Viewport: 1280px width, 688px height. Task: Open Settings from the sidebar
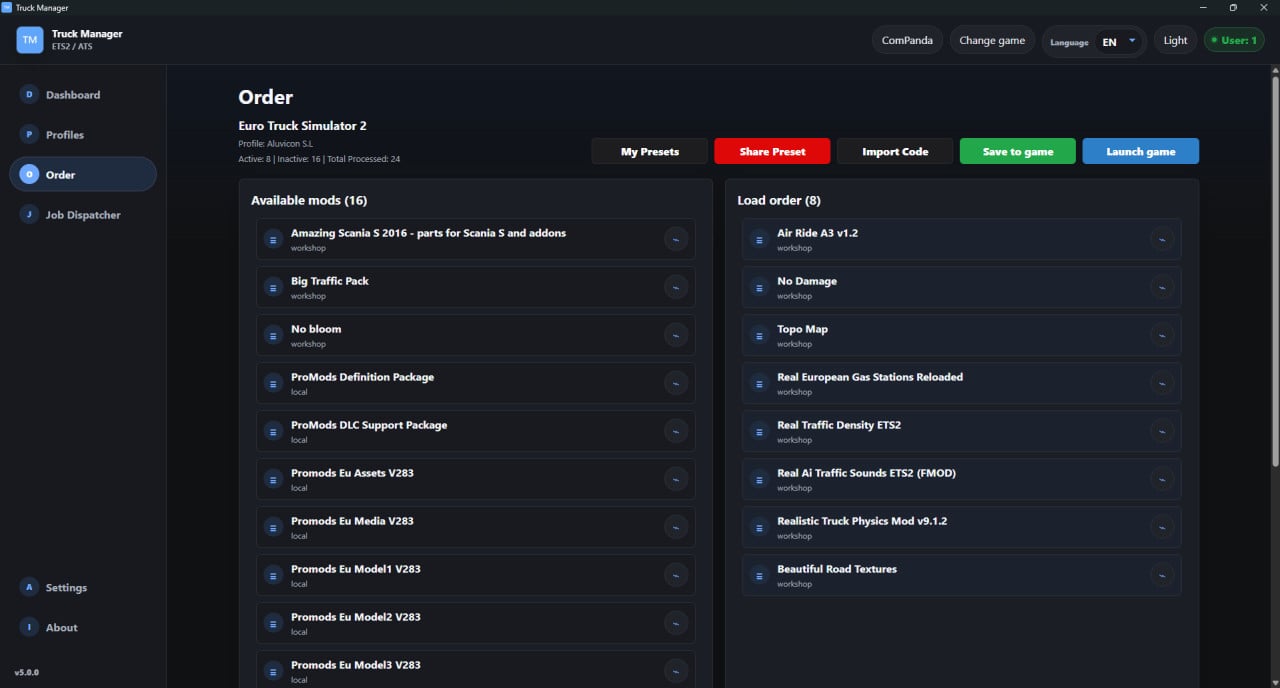pyautogui.click(x=83, y=588)
